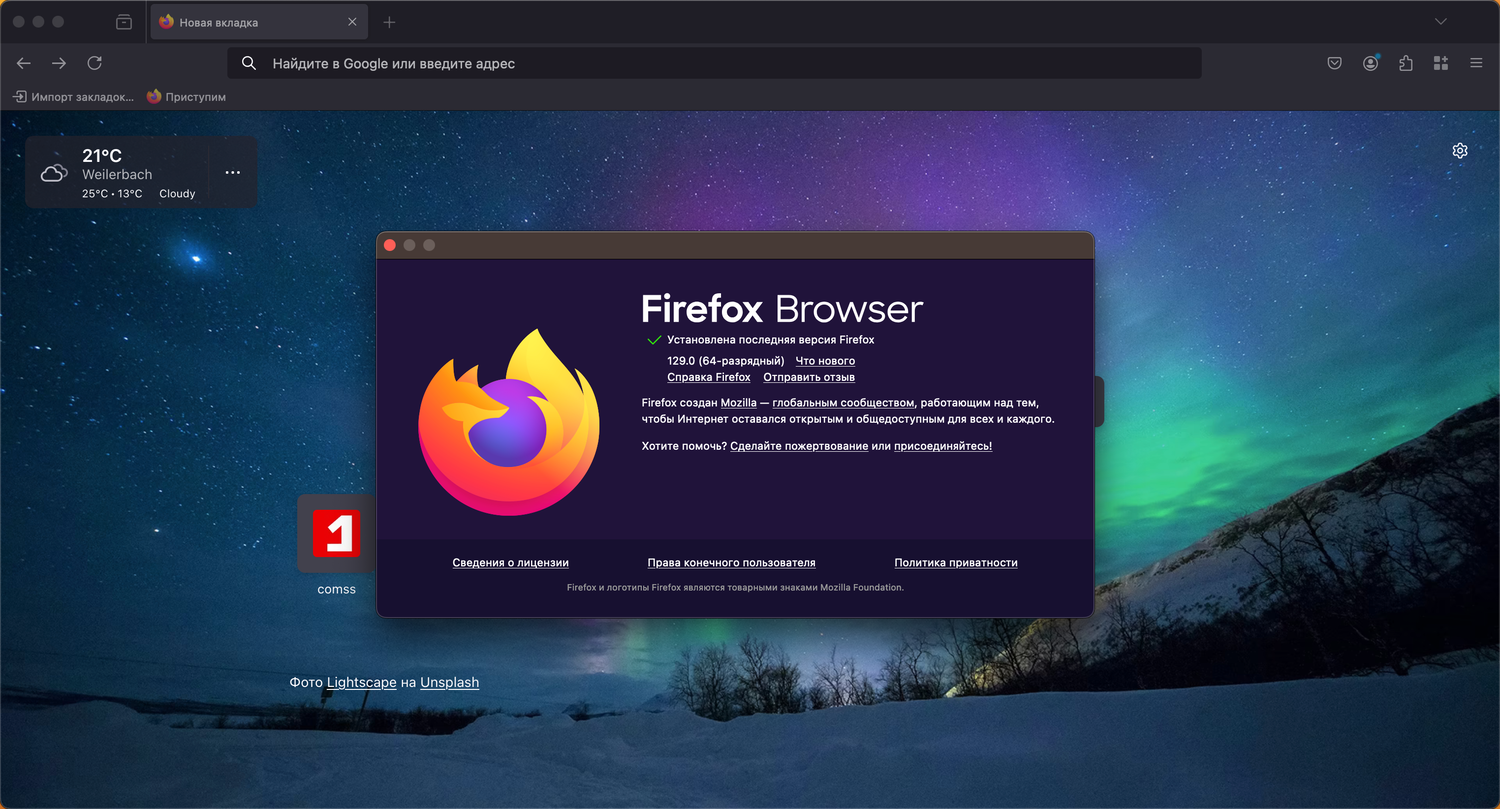The image size is (1500, 809).
Task: Reload the current page
Action: 95,63
